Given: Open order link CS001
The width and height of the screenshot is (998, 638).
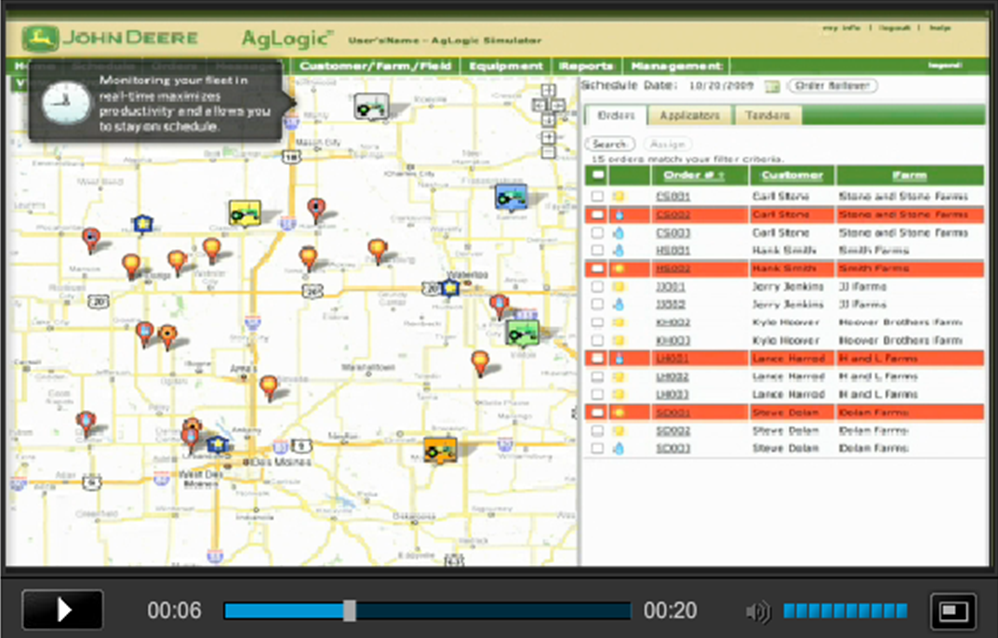Looking at the screenshot, I should [x=673, y=196].
